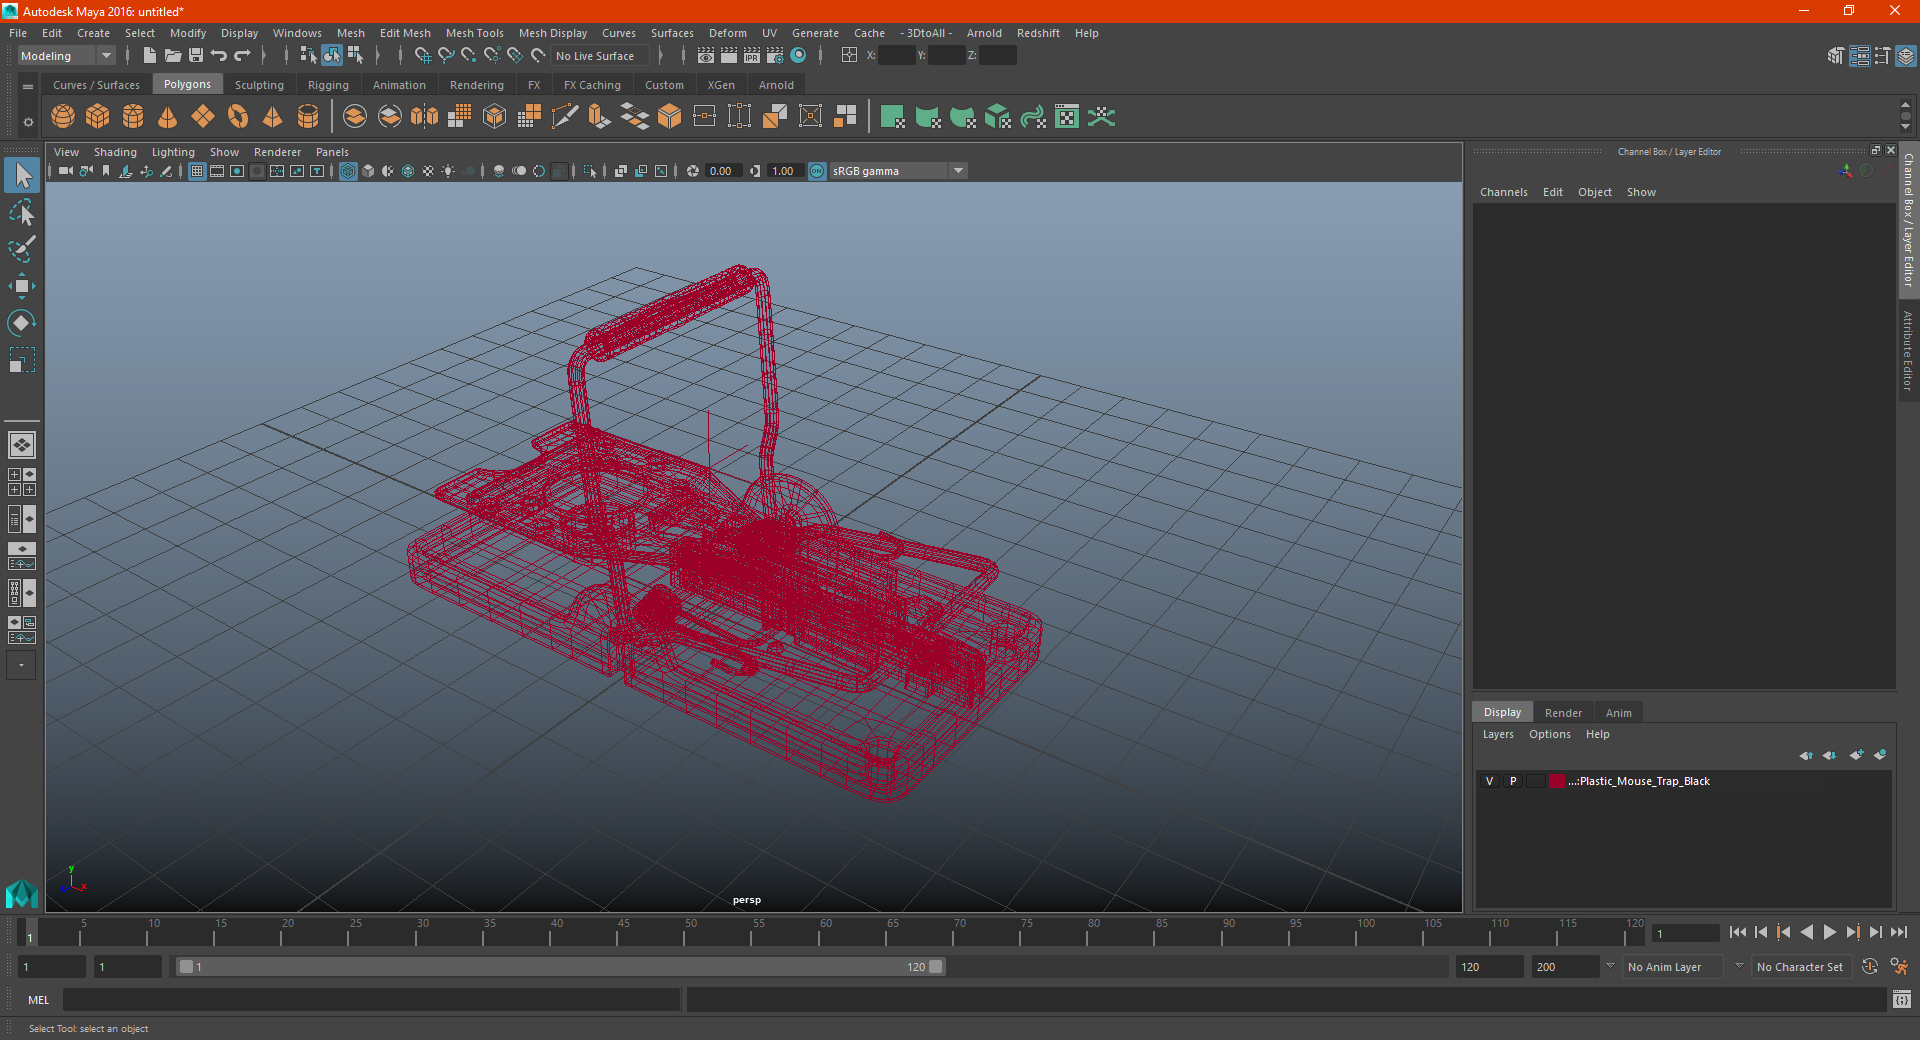Image resolution: width=1920 pixels, height=1040 pixels.
Task: Open the Redshift menu
Action: (x=1038, y=33)
